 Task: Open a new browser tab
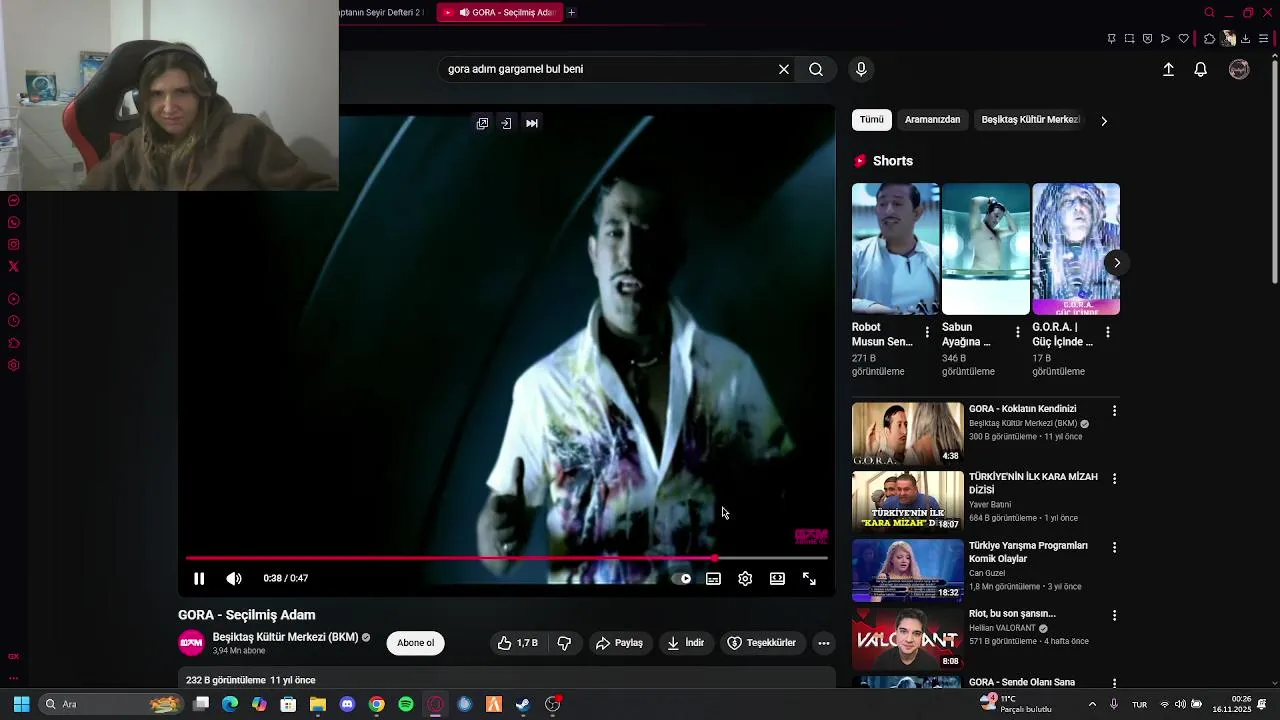(x=571, y=12)
